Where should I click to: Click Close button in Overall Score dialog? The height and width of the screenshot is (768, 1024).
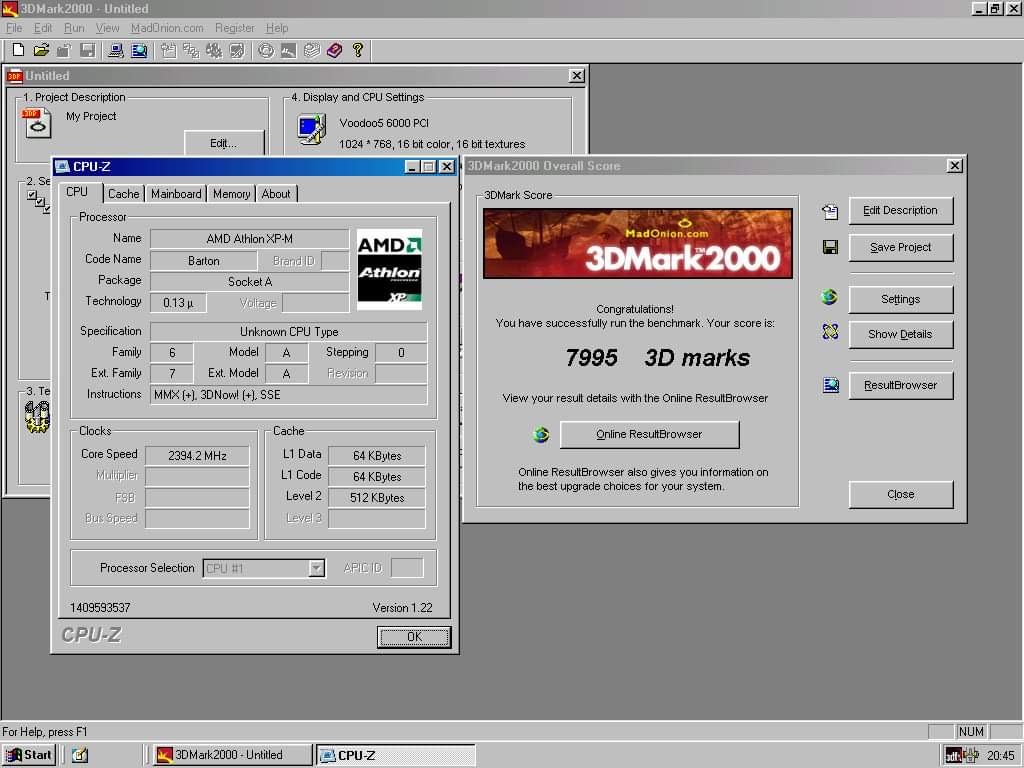point(900,494)
